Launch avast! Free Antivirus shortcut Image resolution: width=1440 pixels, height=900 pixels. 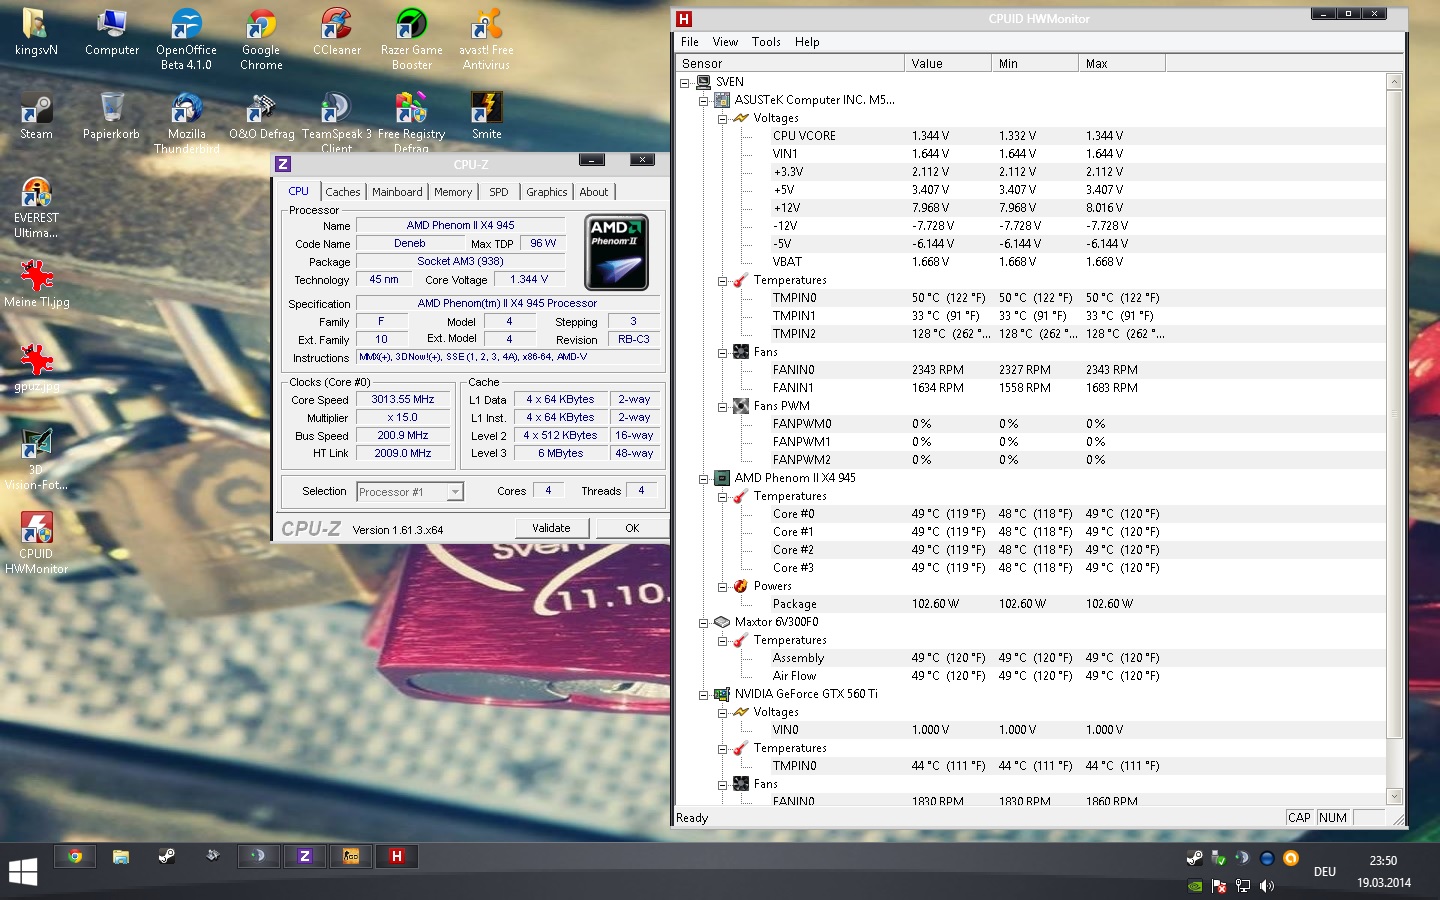tap(486, 39)
